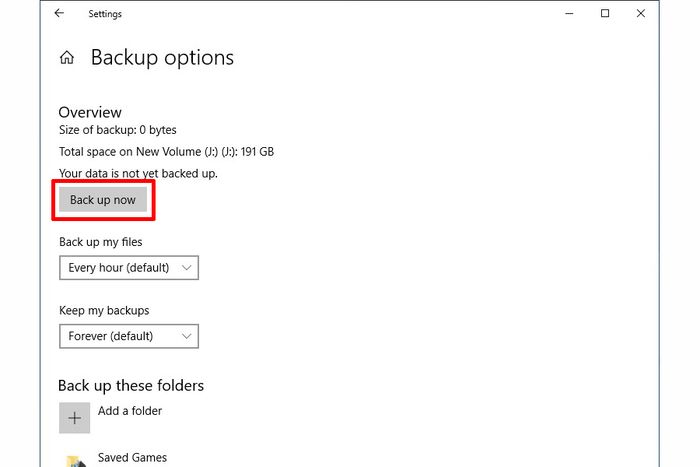
Task: Open Settings home via house icon
Action: tap(67, 57)
